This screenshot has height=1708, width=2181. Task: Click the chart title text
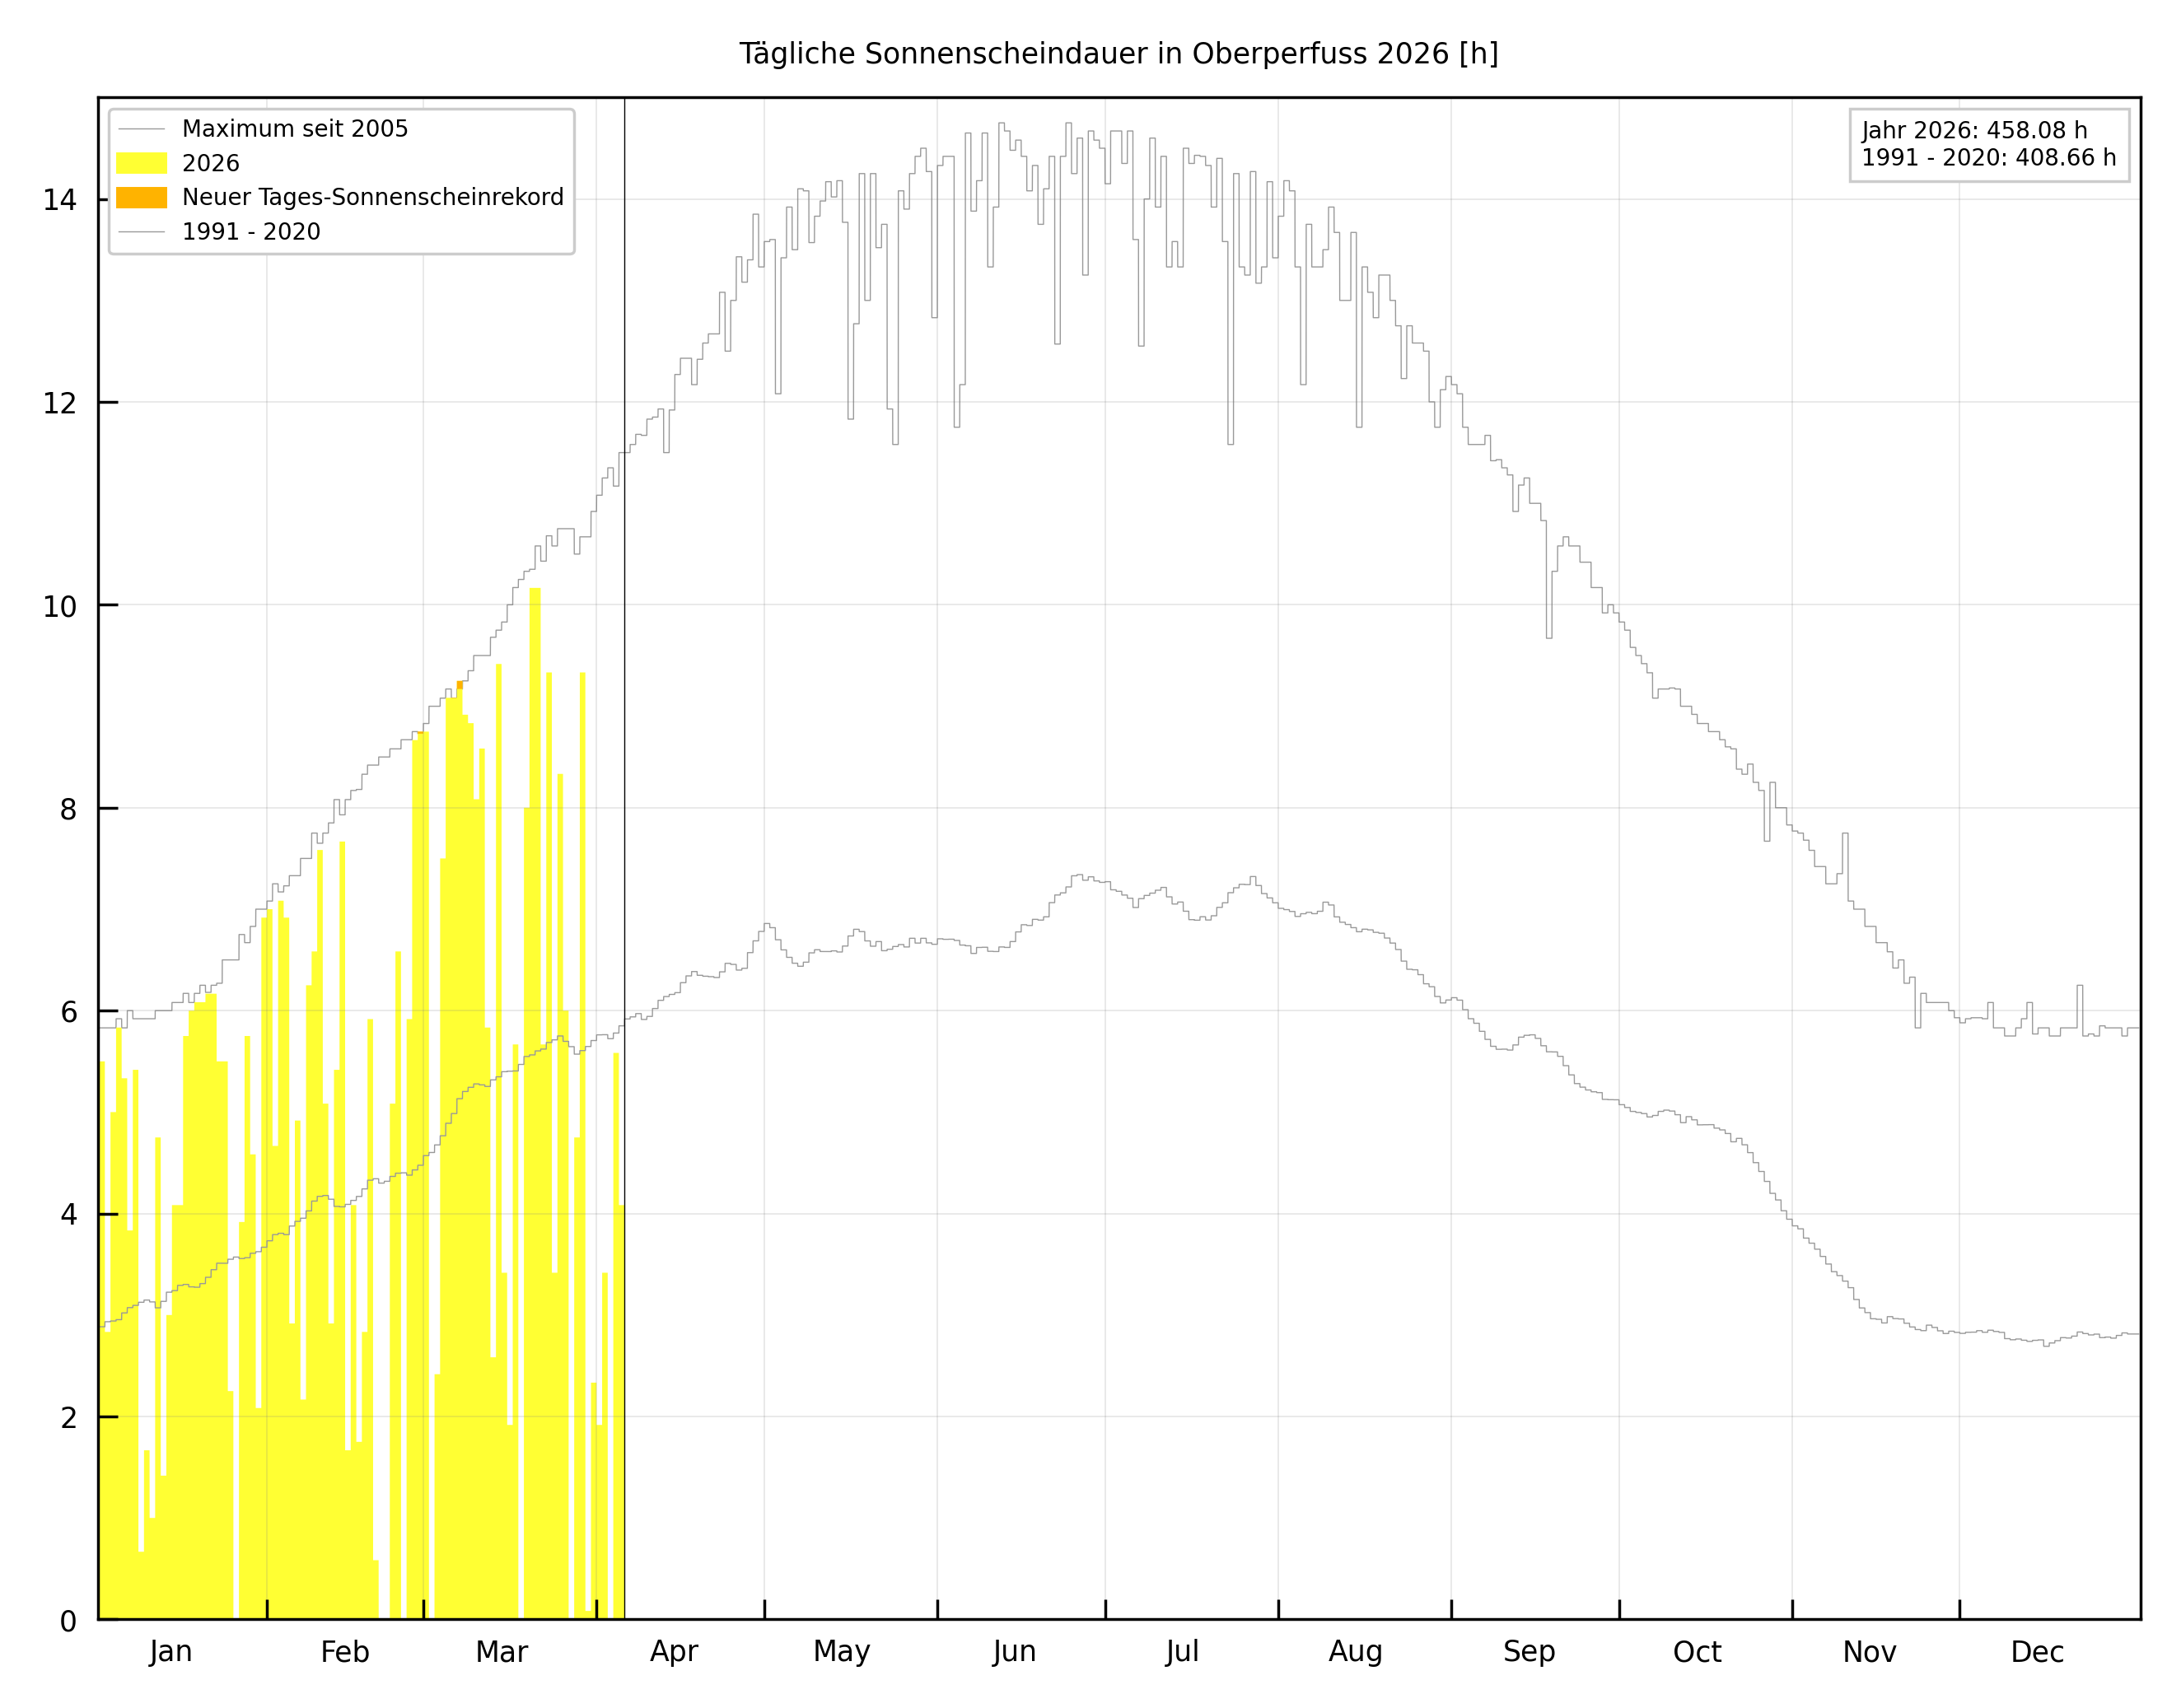pos(1118,54)
